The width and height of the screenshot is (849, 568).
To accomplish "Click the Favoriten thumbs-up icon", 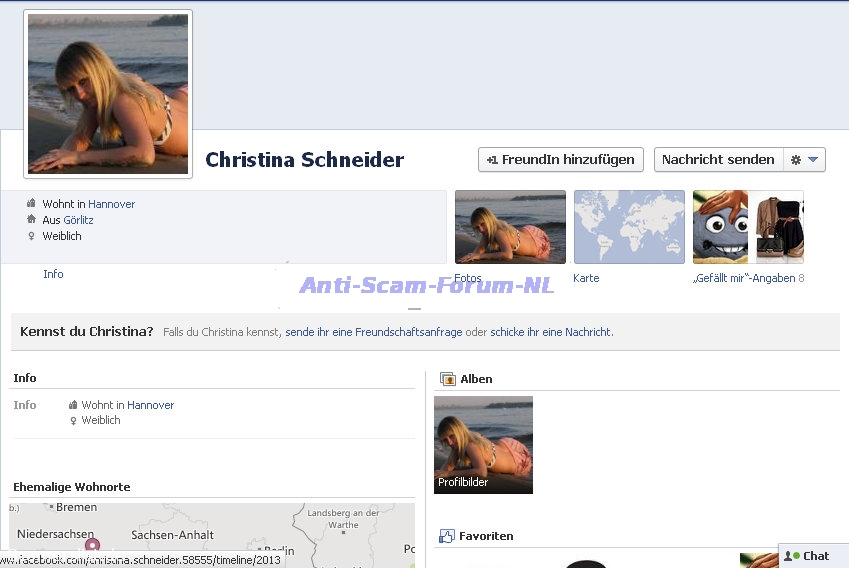I will [x=447, y=536].
